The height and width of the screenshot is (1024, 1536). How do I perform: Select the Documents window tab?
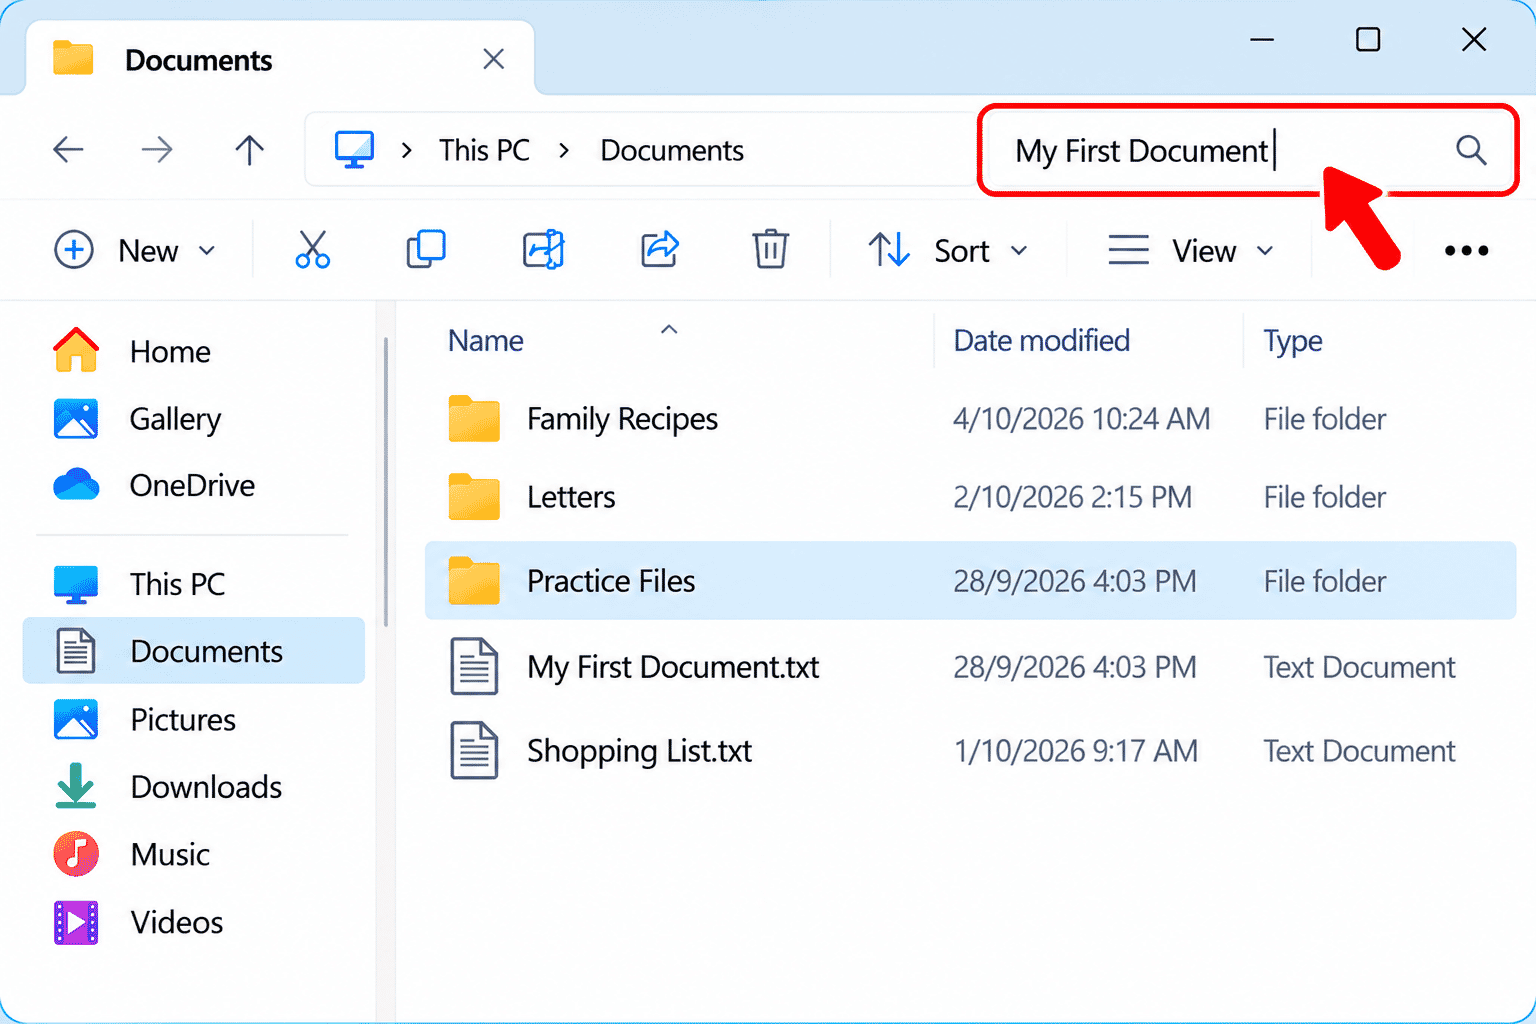pyautogui.click(x=280, y=59)
